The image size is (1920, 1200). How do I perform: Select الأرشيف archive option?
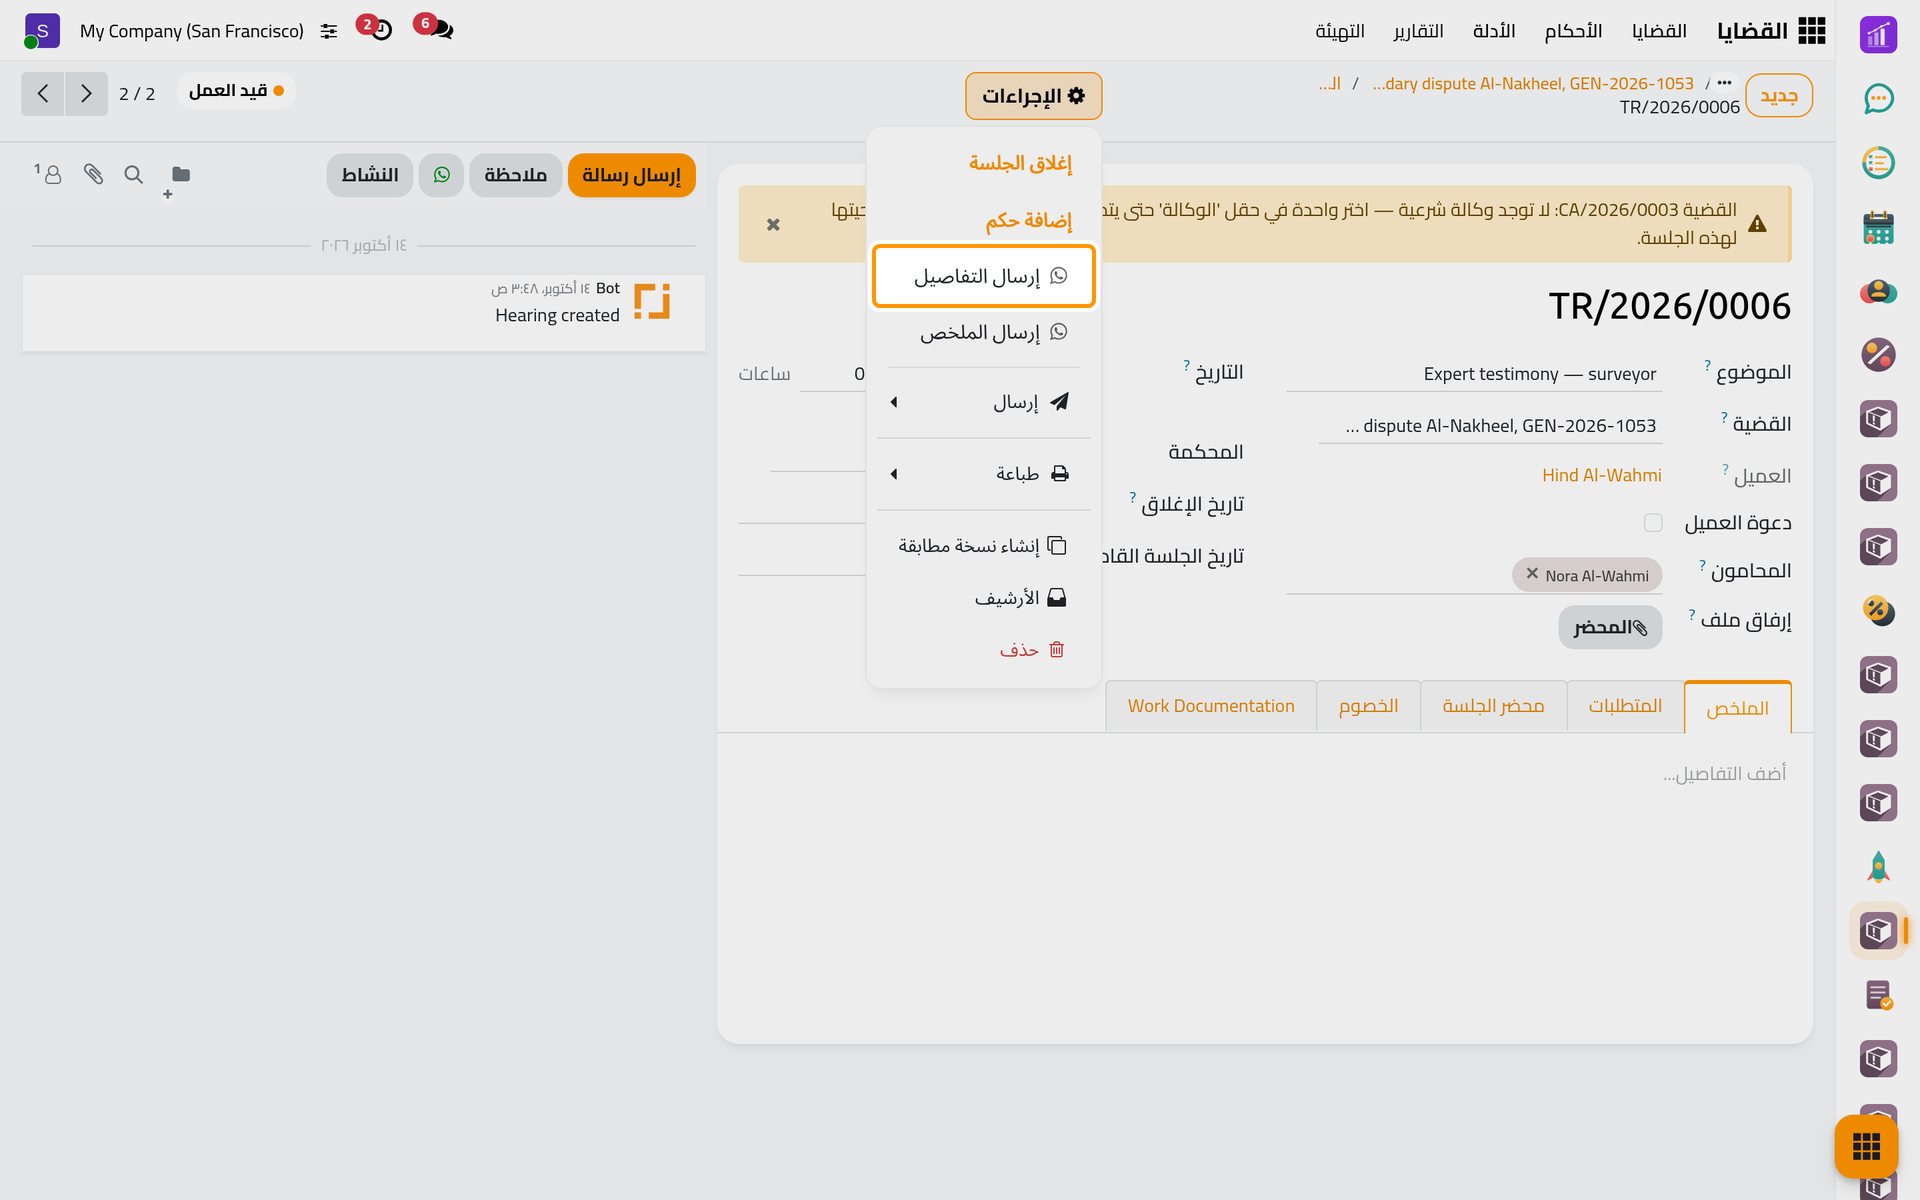click(984, 598)
